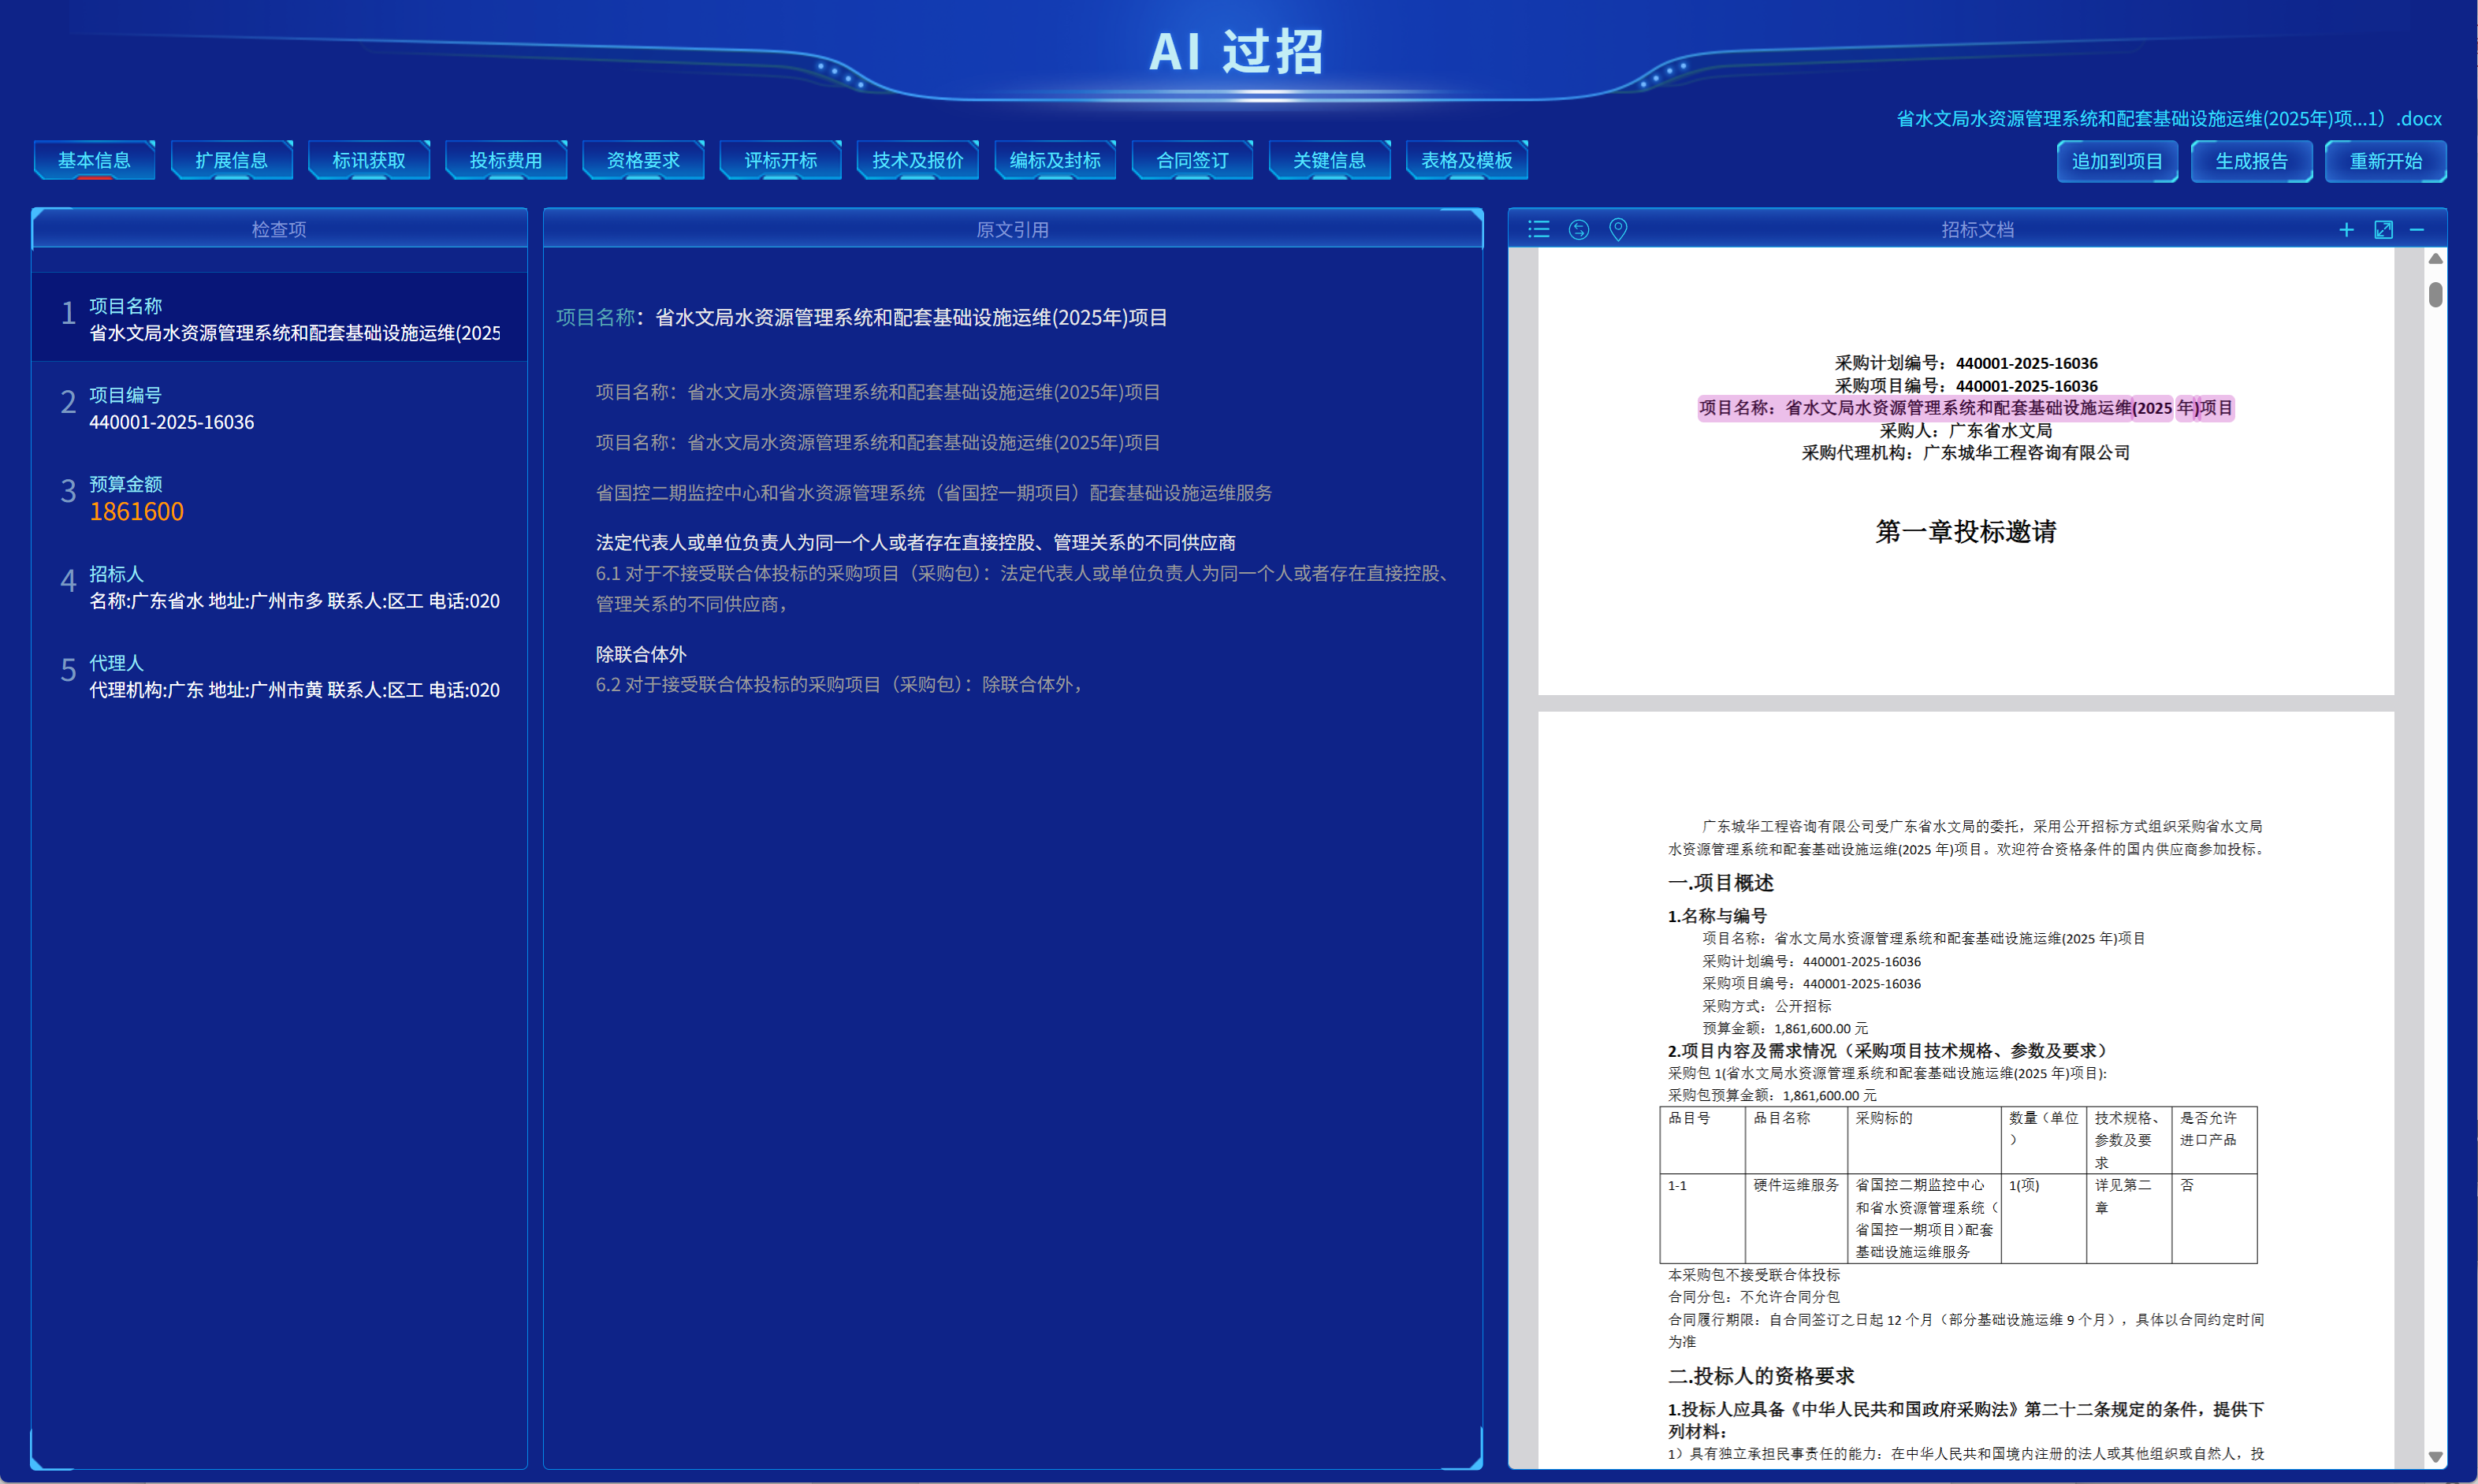
Task: Zoom in document with plus icon
Action: click(x=2346, y=230)
